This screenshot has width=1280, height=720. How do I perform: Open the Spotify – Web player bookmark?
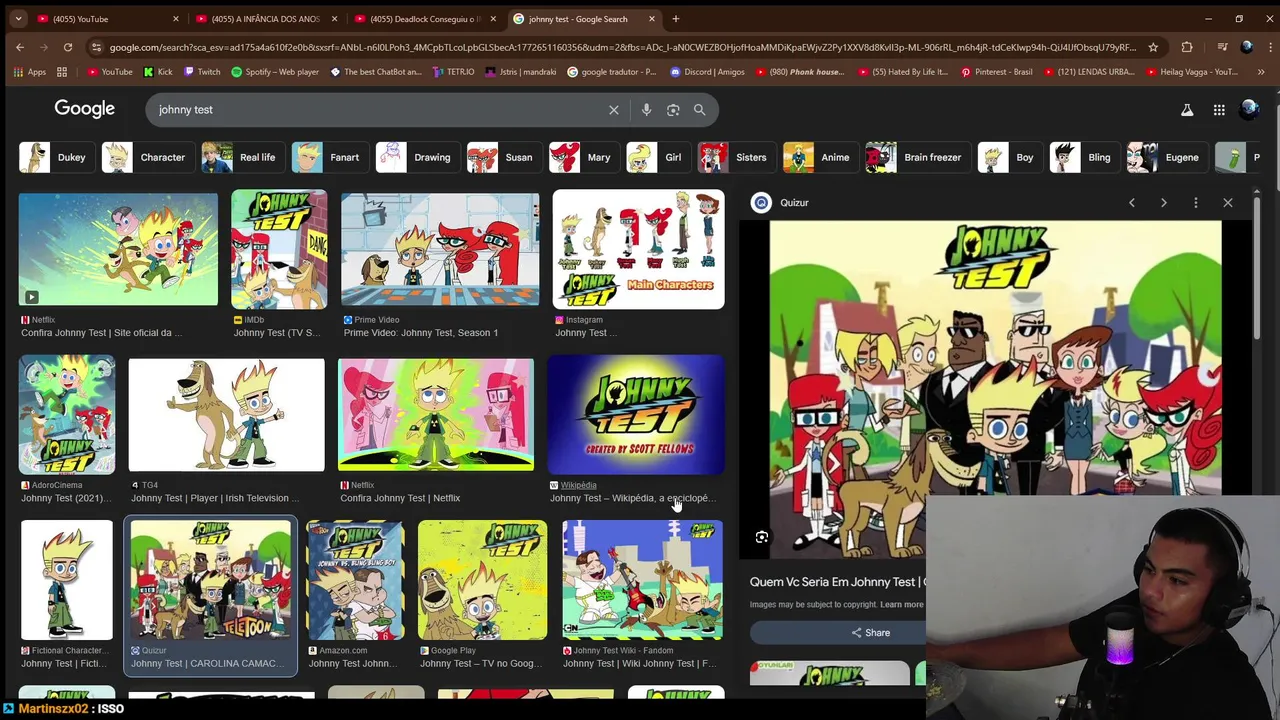(x=275, y=72)
